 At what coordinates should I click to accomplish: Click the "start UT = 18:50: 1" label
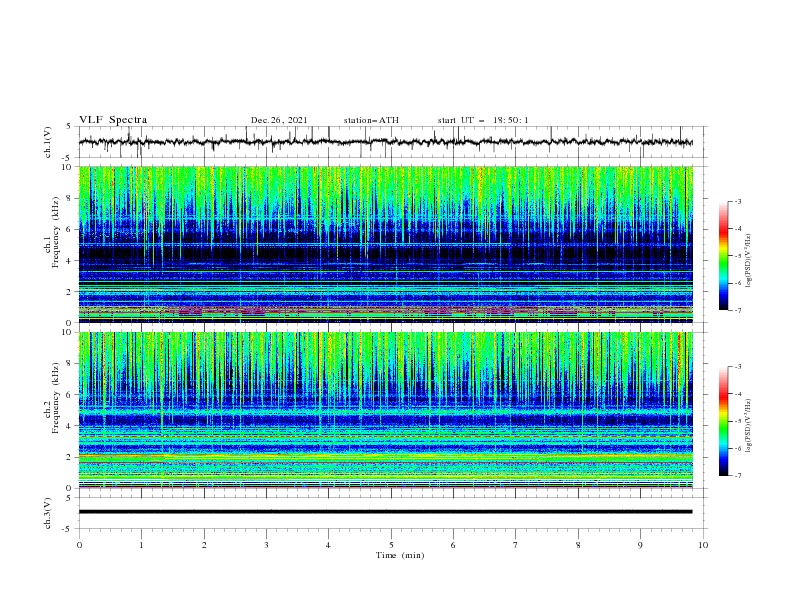[x=483, y=120]
